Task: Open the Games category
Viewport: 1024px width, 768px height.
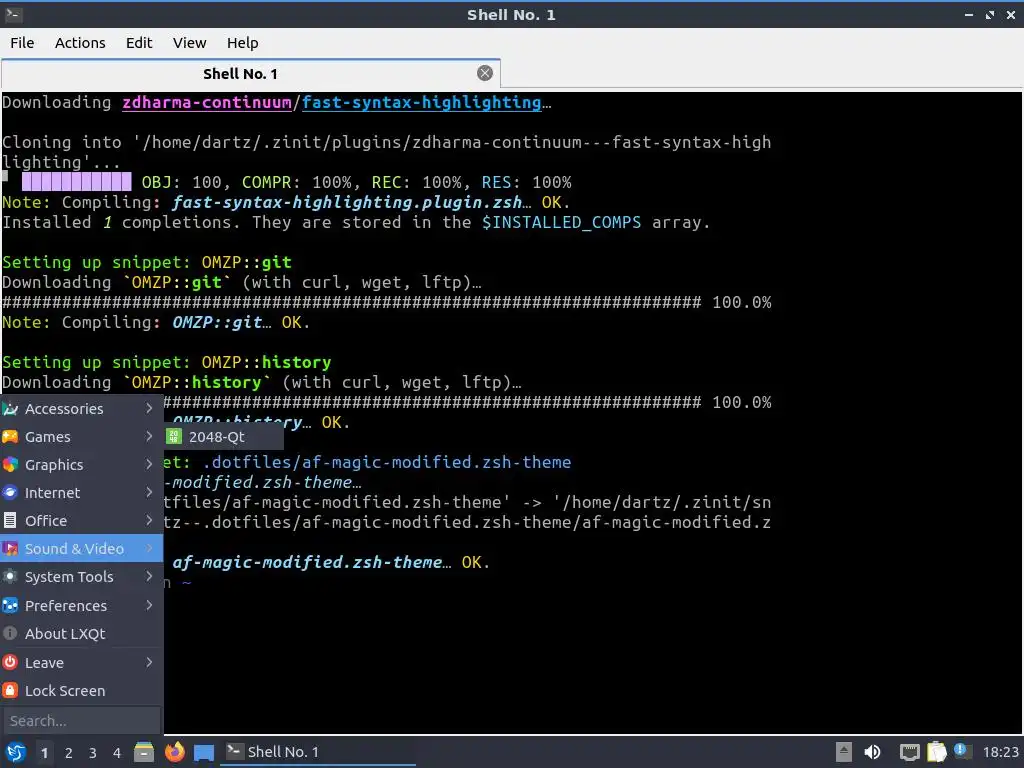Action: point(81,437)
